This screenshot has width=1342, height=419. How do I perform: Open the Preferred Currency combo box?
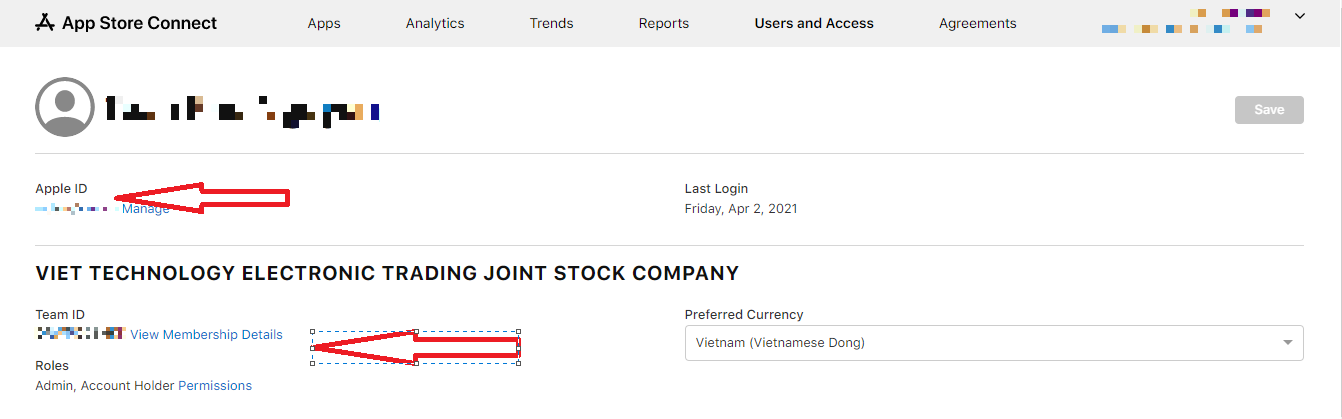pos(994,343)
